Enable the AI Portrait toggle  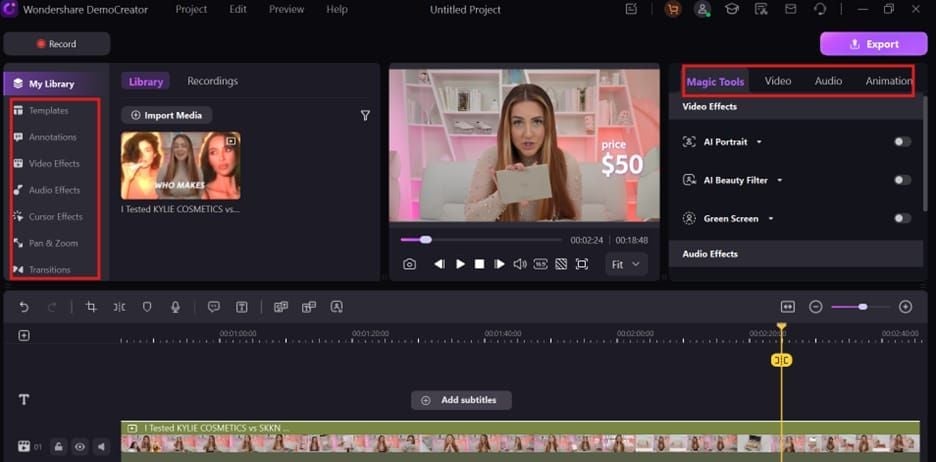coord(903,141)
